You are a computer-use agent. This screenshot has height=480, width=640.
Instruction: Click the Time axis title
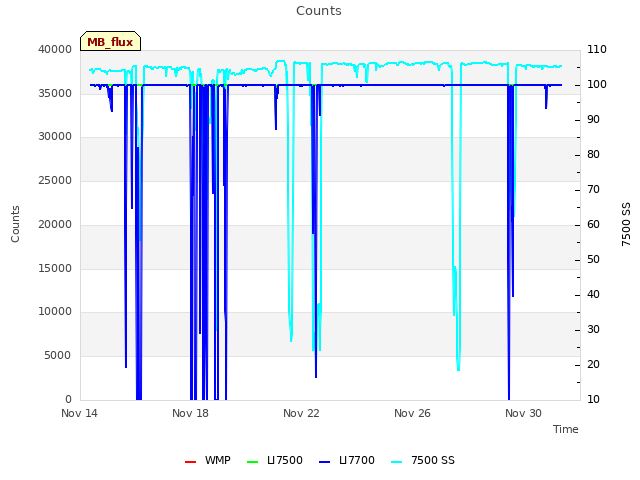coord(566,429)
